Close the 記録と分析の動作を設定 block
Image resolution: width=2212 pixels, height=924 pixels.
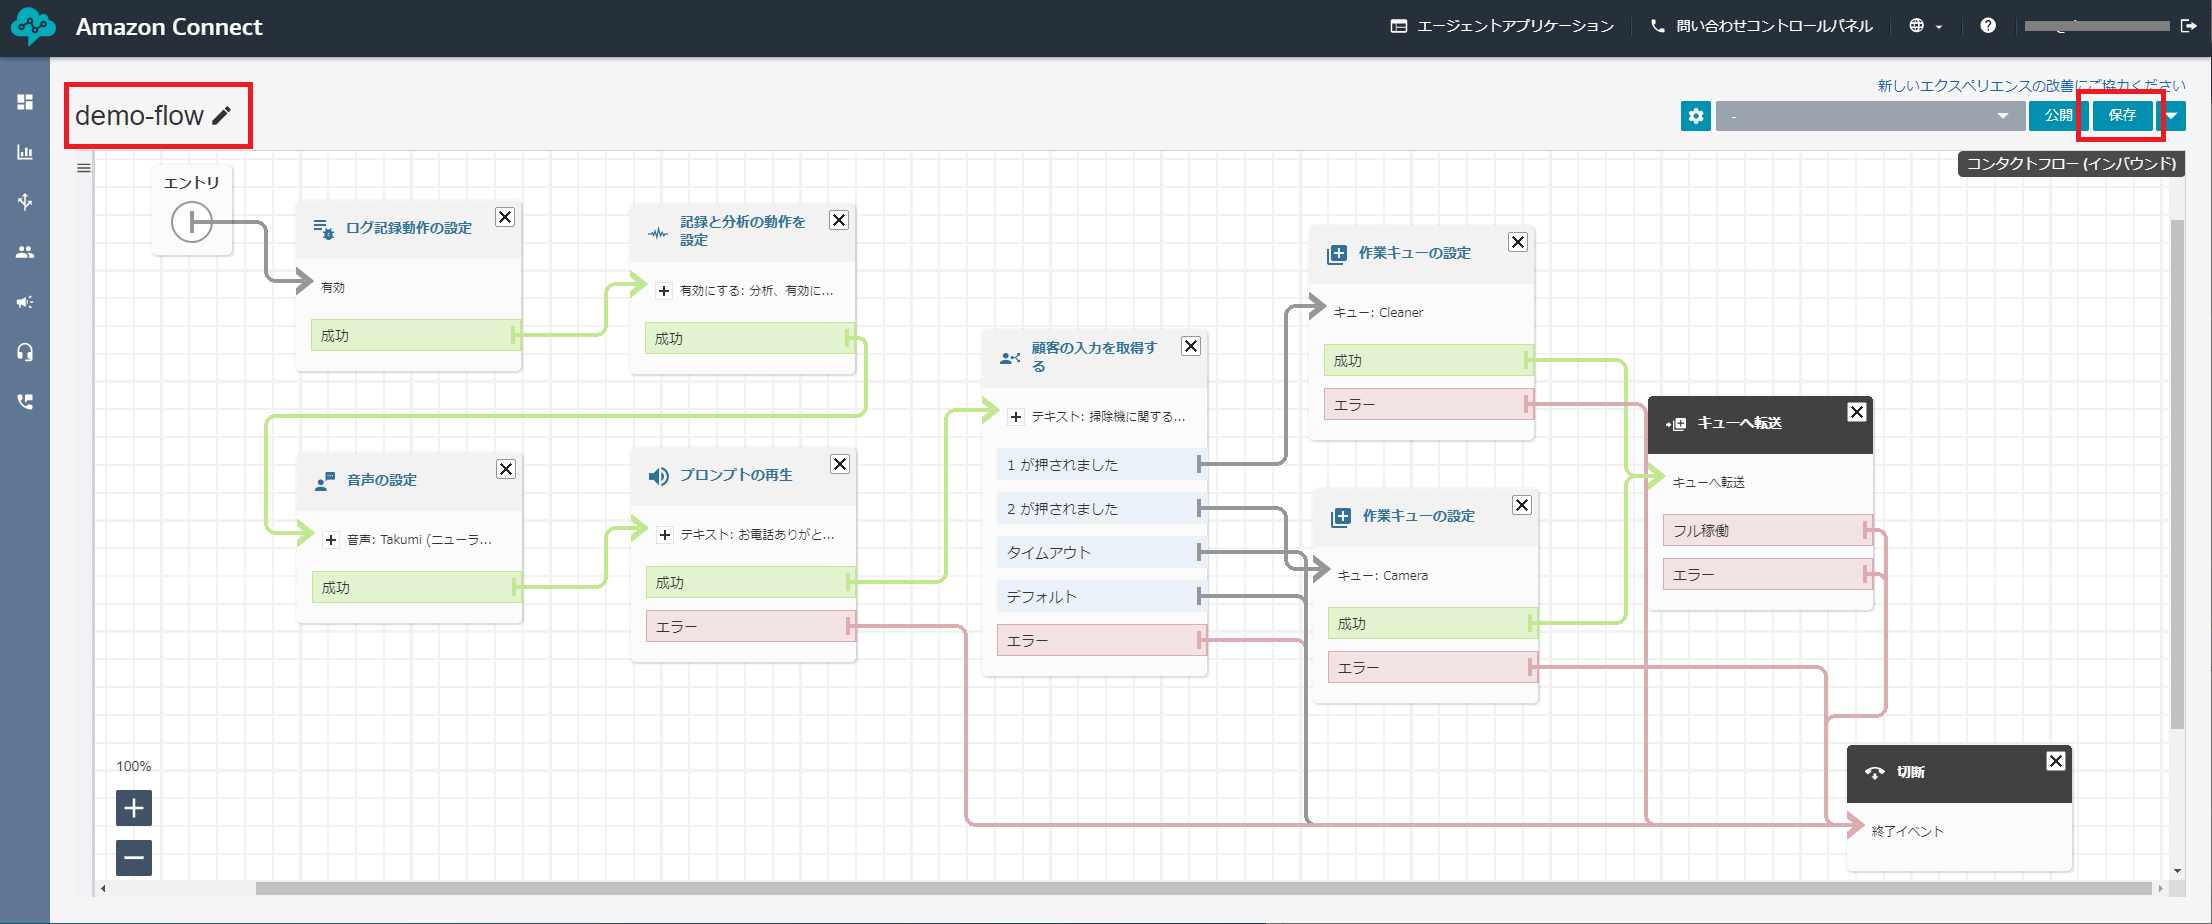tap(839, 220)
